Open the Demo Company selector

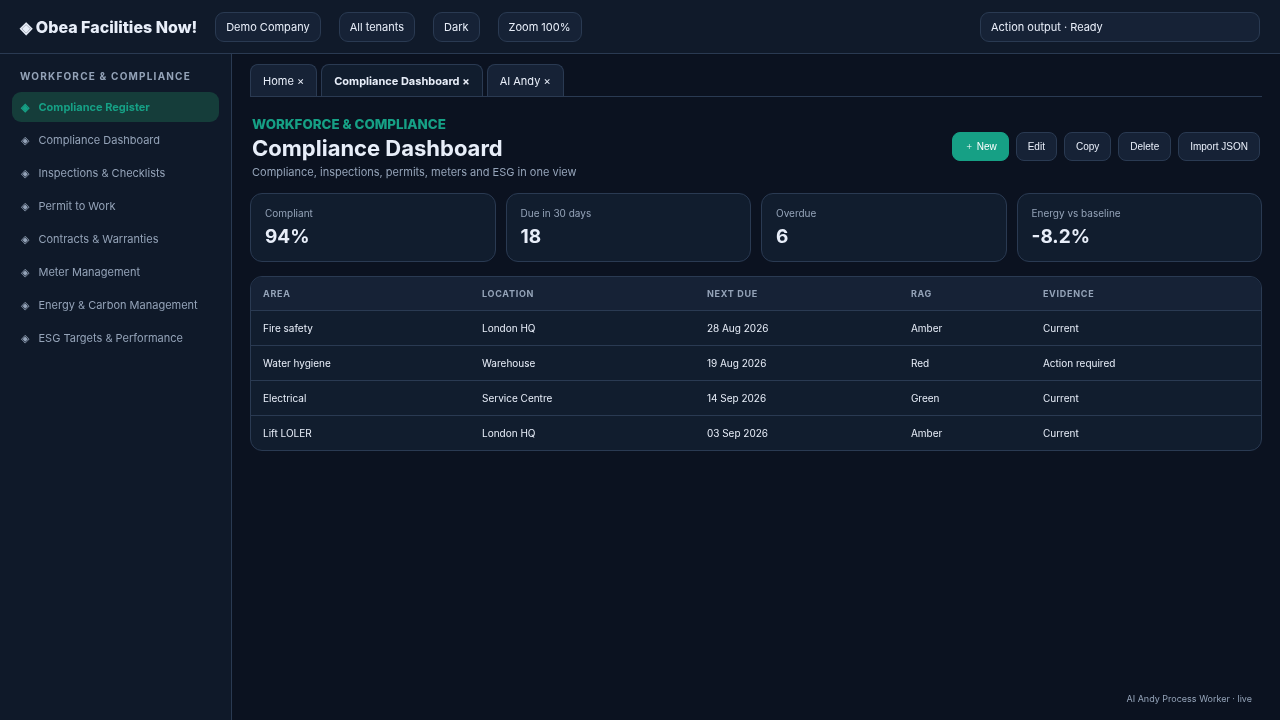[268, 27]
